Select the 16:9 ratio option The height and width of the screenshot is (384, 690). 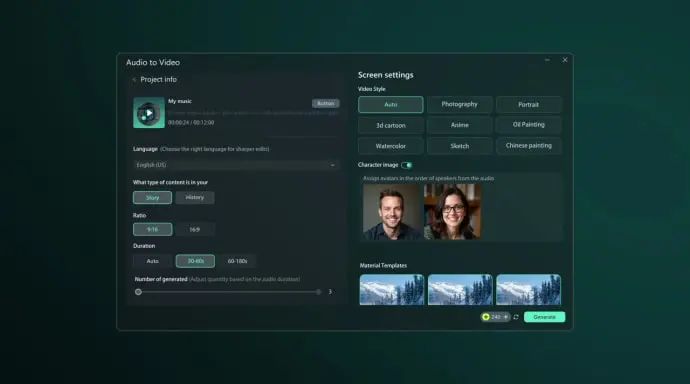tap(195, 230)
